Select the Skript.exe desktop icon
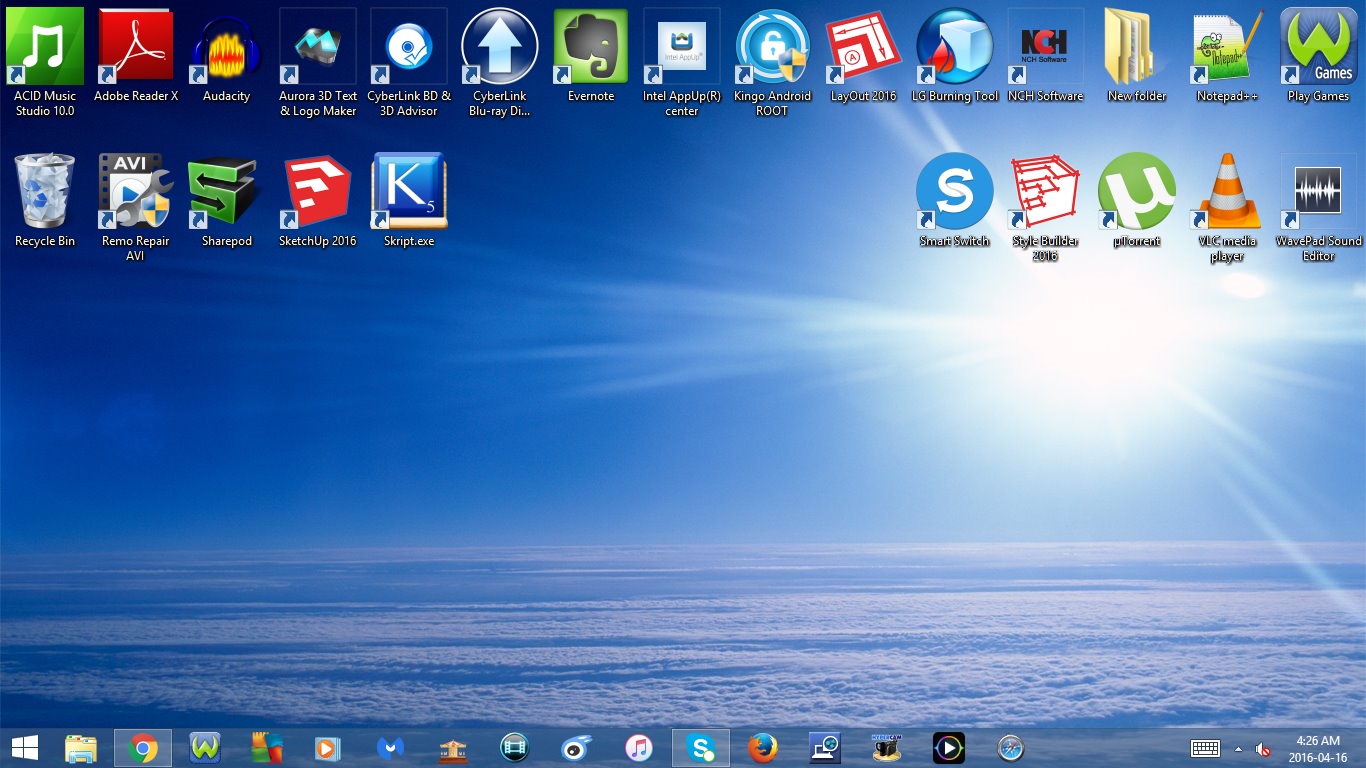The image size is (1366, 768). click(x=409, y=200)
